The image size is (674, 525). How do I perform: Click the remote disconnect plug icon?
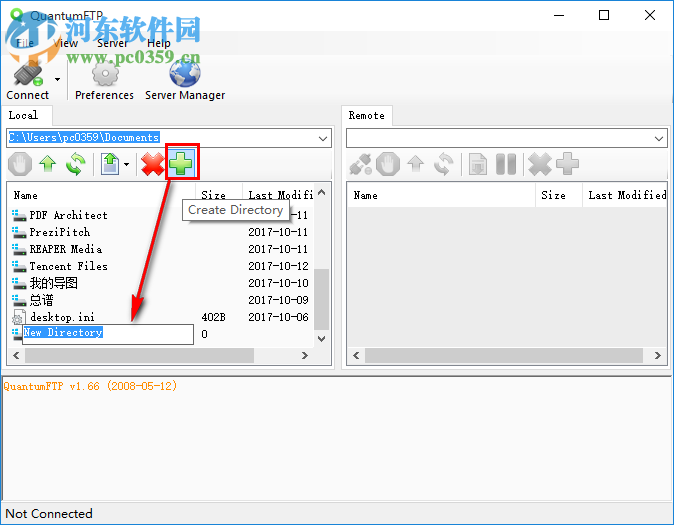point(360,164)
